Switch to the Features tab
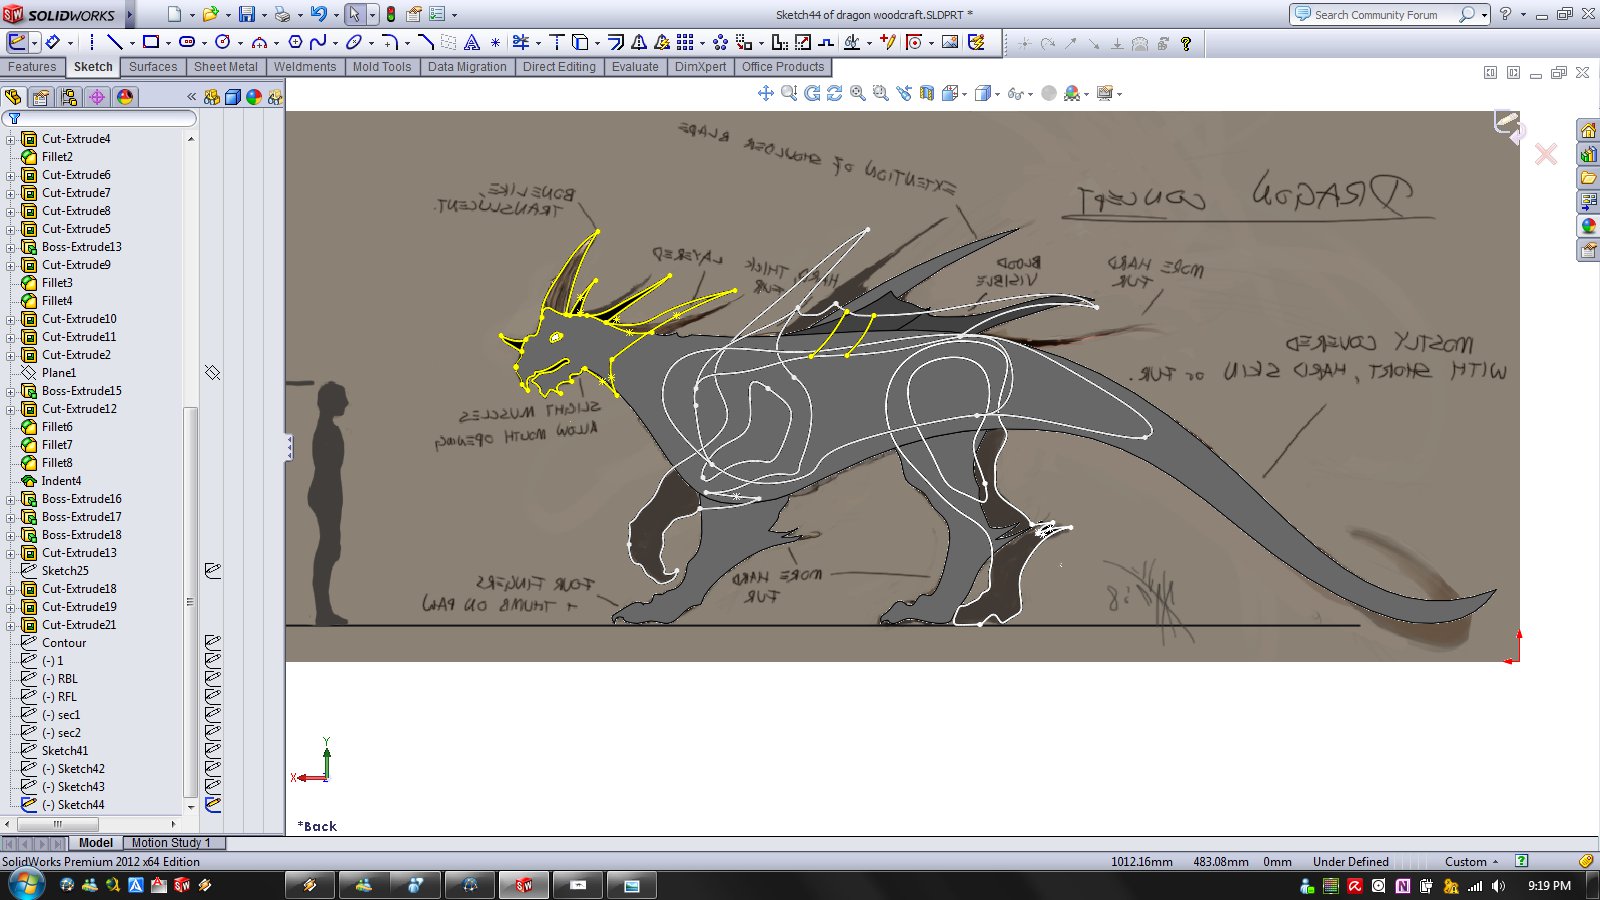 (32, 67)
